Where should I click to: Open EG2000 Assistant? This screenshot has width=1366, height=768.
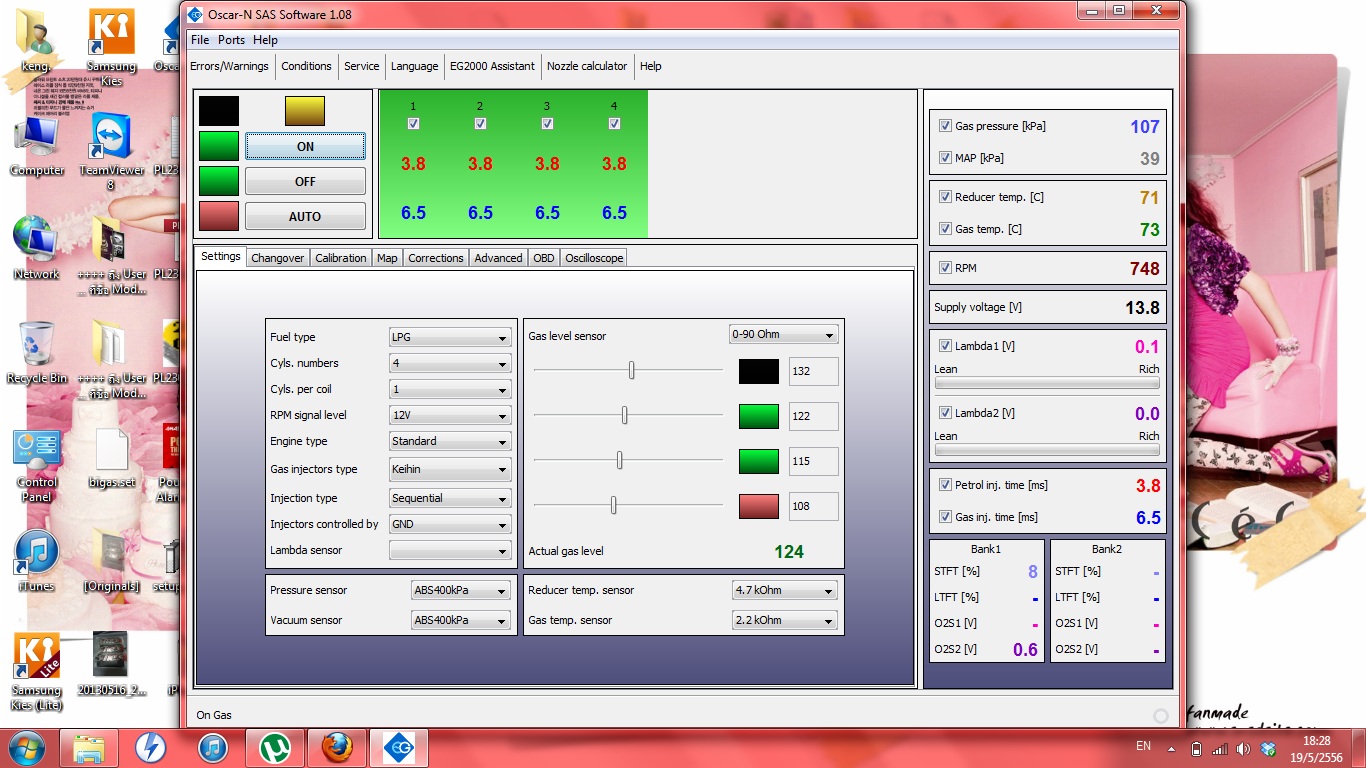click(x=492, y=66)
